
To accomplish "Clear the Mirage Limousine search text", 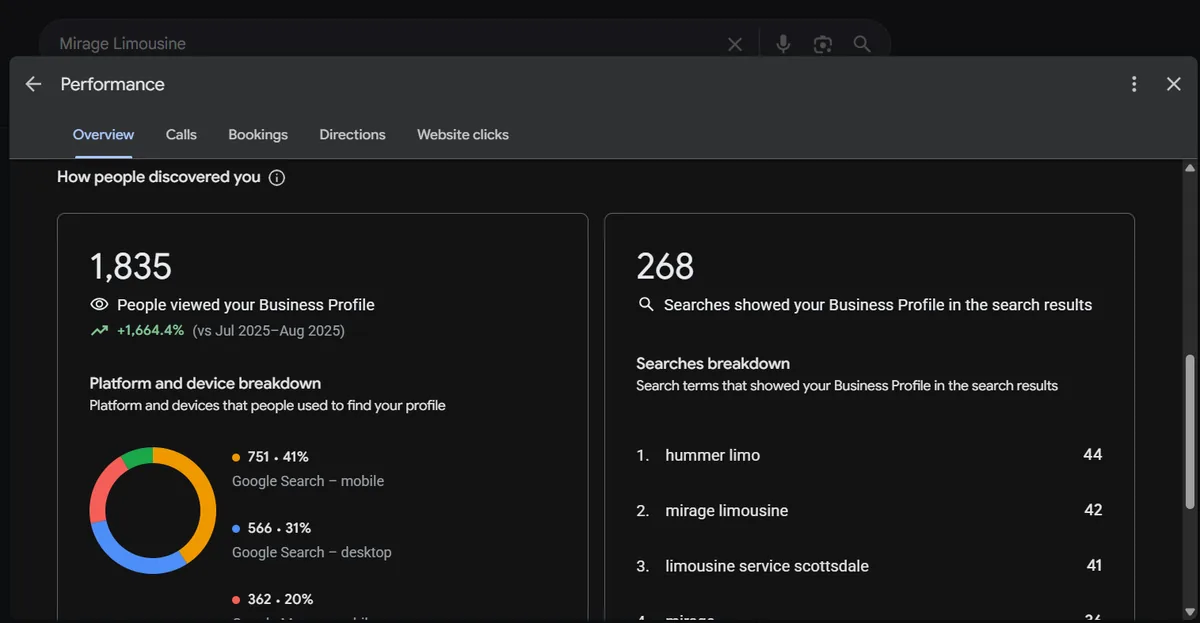I will tap(735, 44).
